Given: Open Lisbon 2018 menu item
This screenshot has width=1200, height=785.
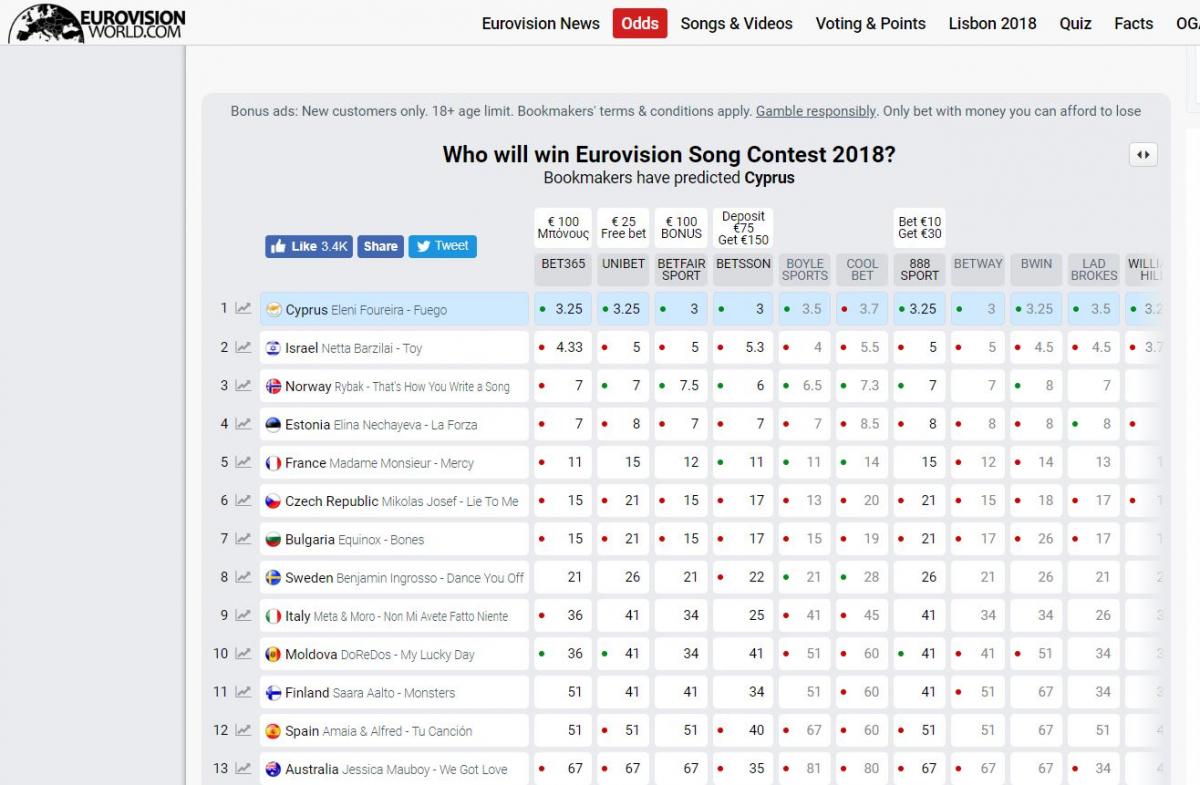Looking at the screenshot, I should tap(993, 23).
